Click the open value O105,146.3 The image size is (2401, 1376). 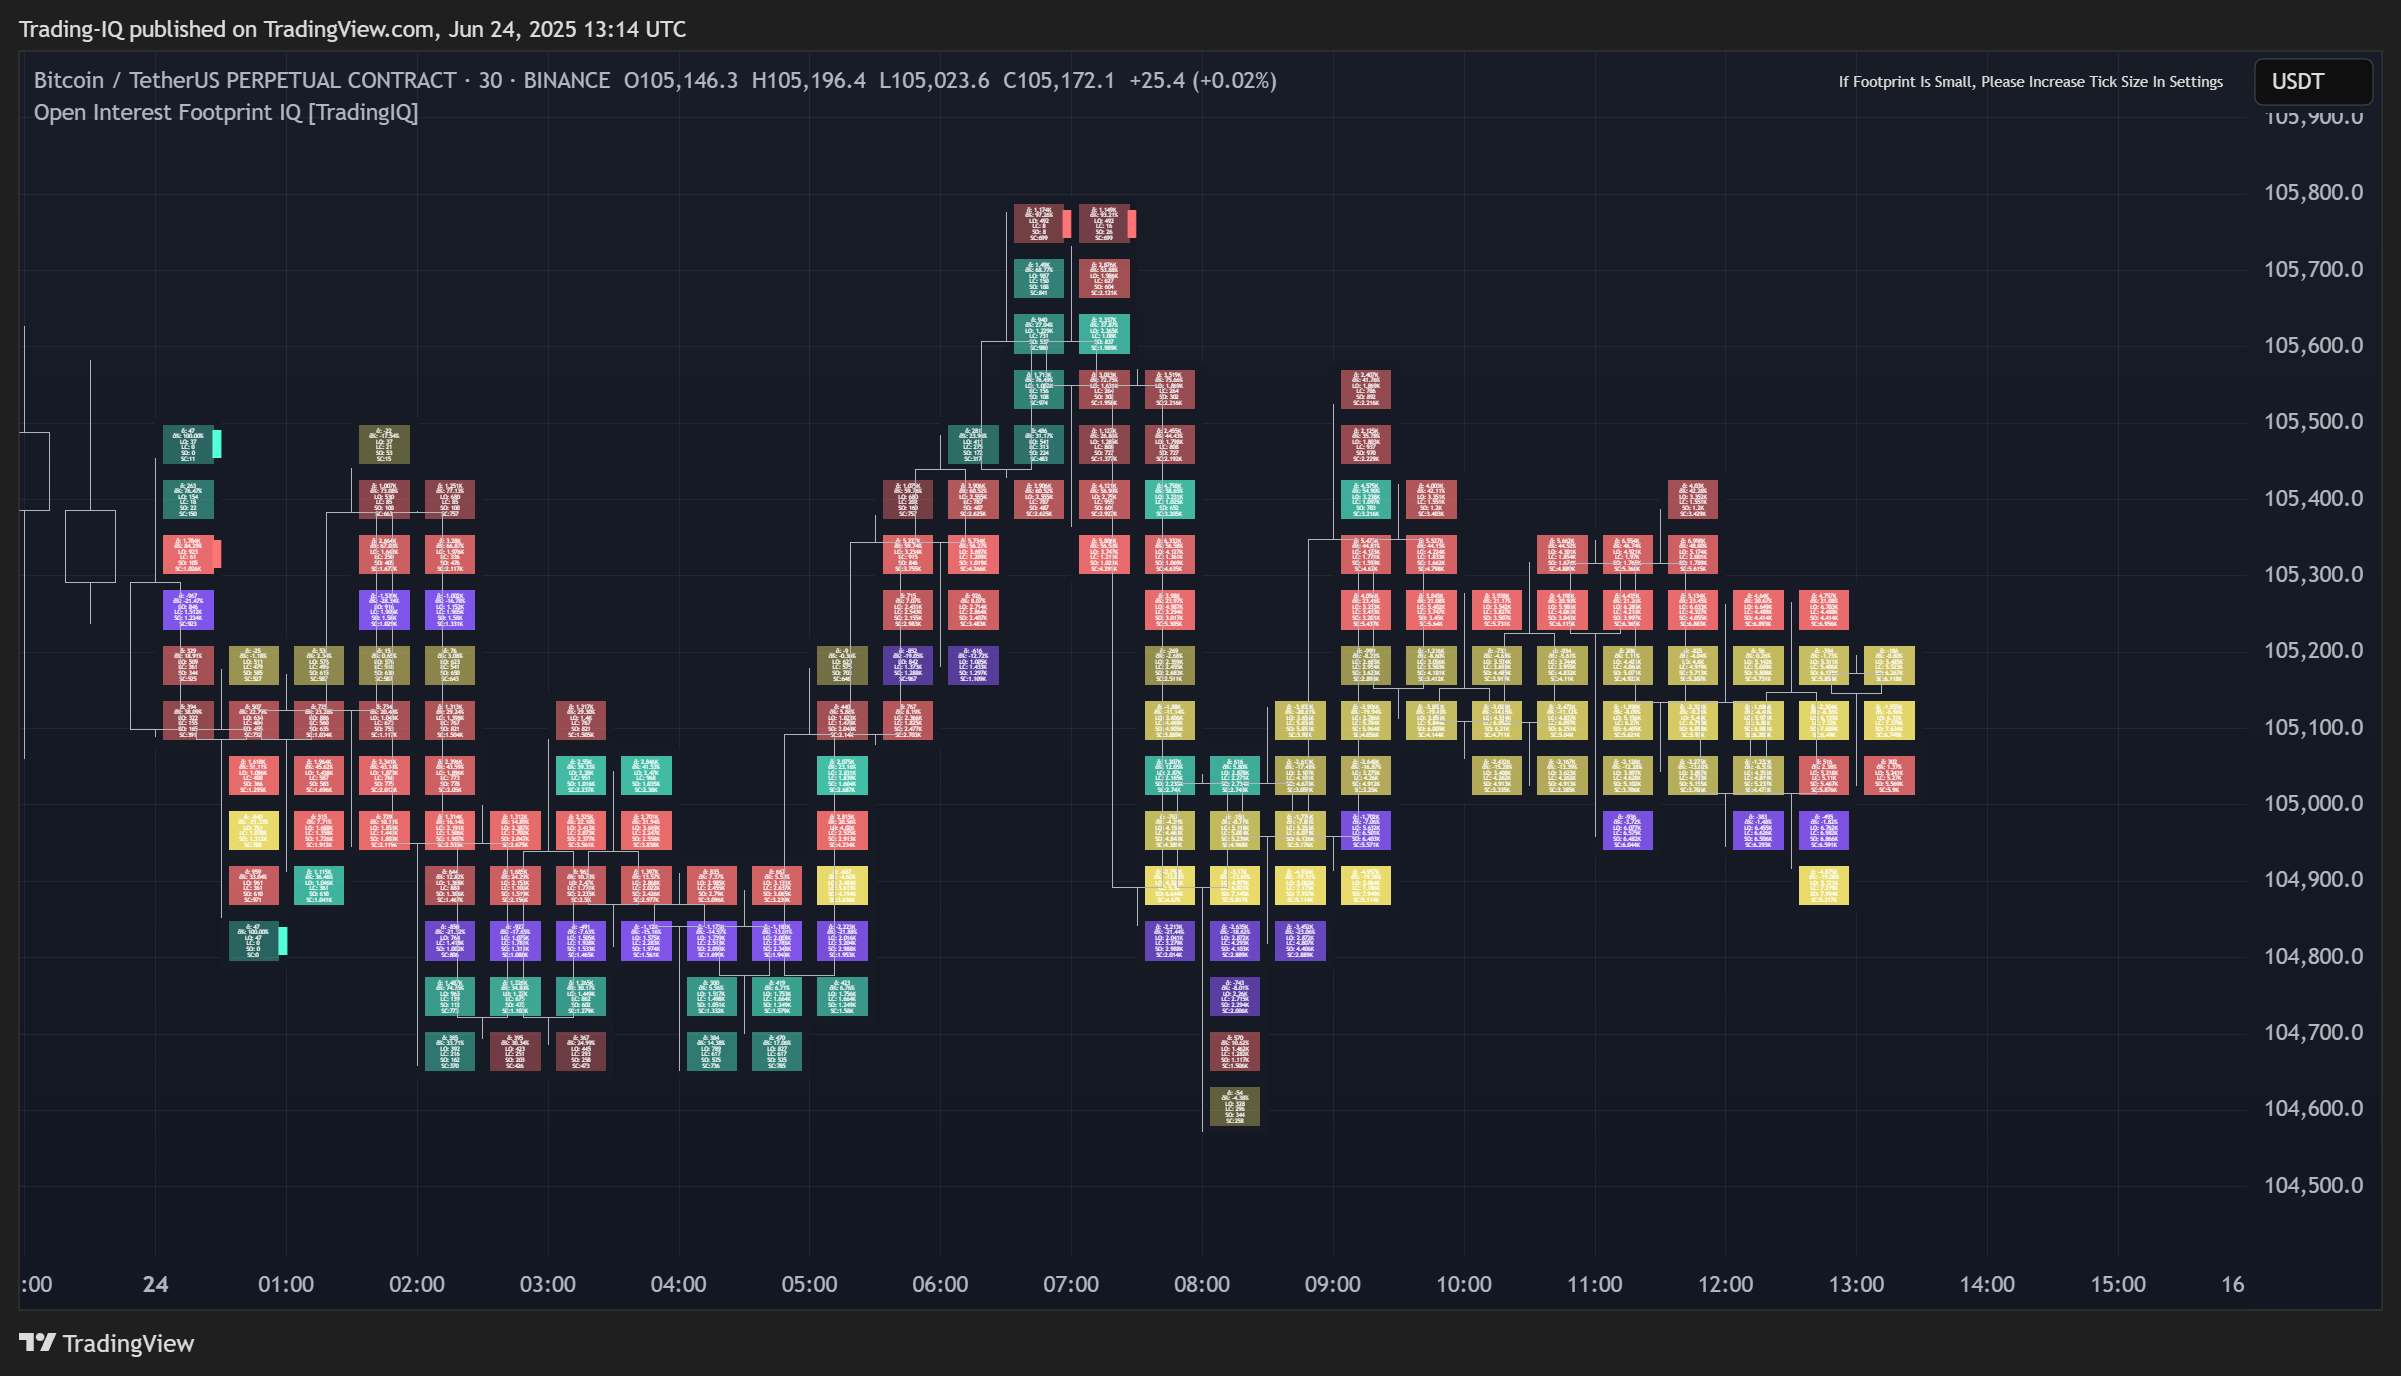coord(681,80)
